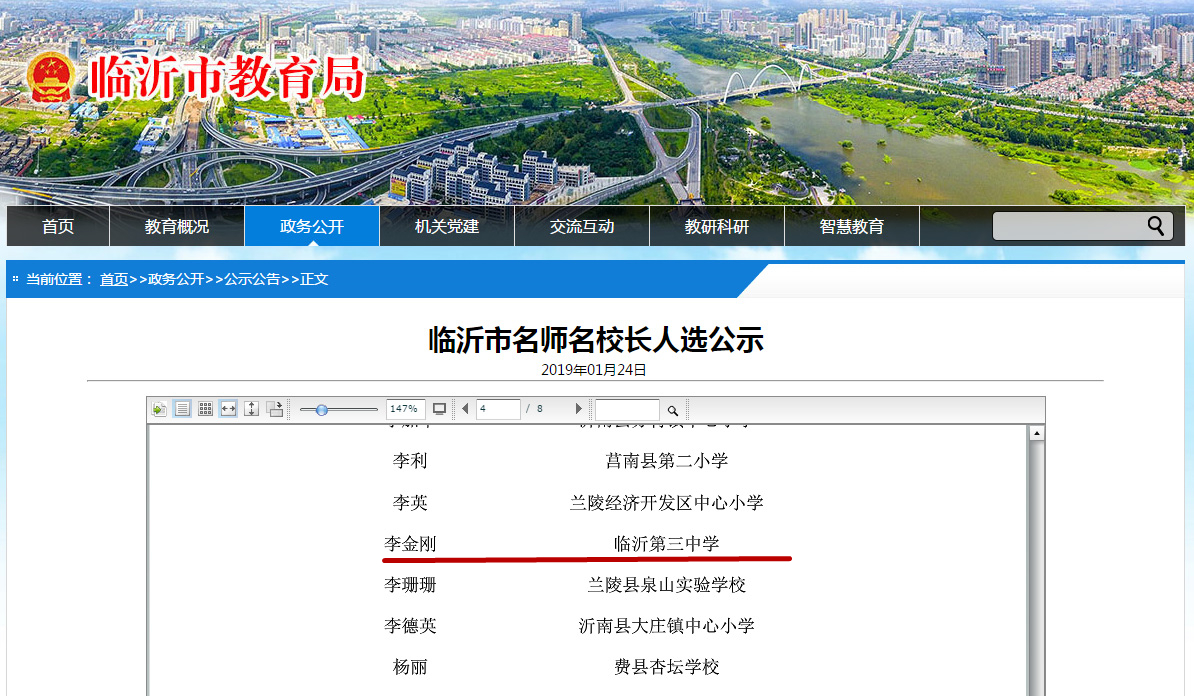The width and height of the screenshot is (1194, 696).
Task: Fit document to width
Action: 228,409
